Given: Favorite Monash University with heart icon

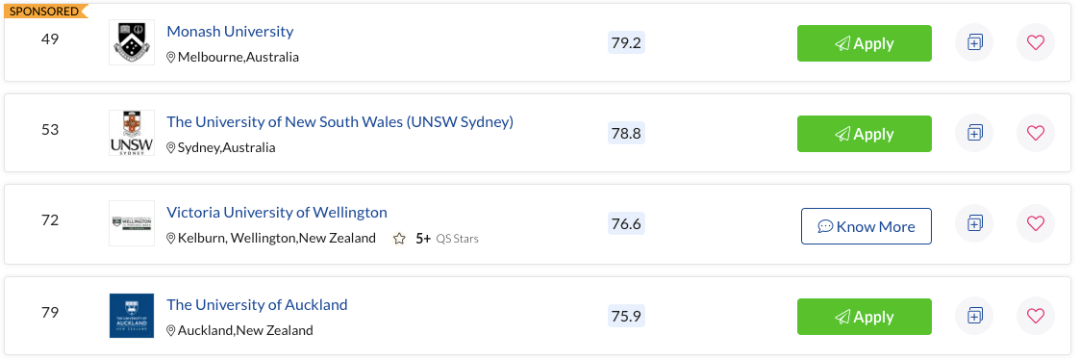Looking at the screenshot, I should [1035, 43].
